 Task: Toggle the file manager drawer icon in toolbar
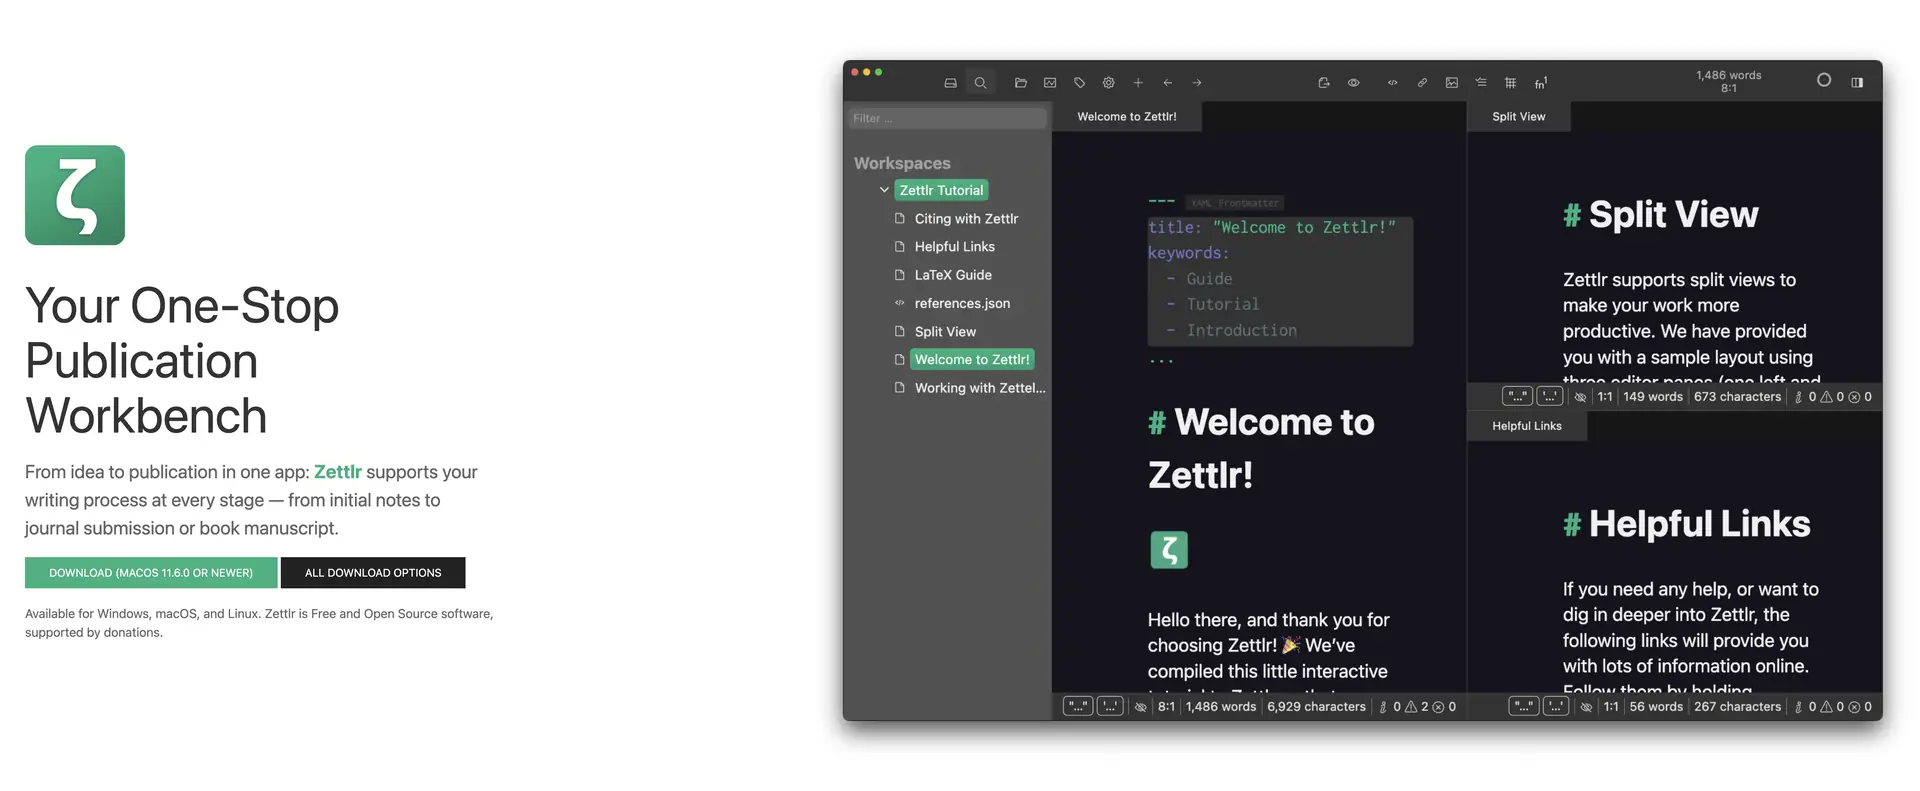[x=950, y=83]
